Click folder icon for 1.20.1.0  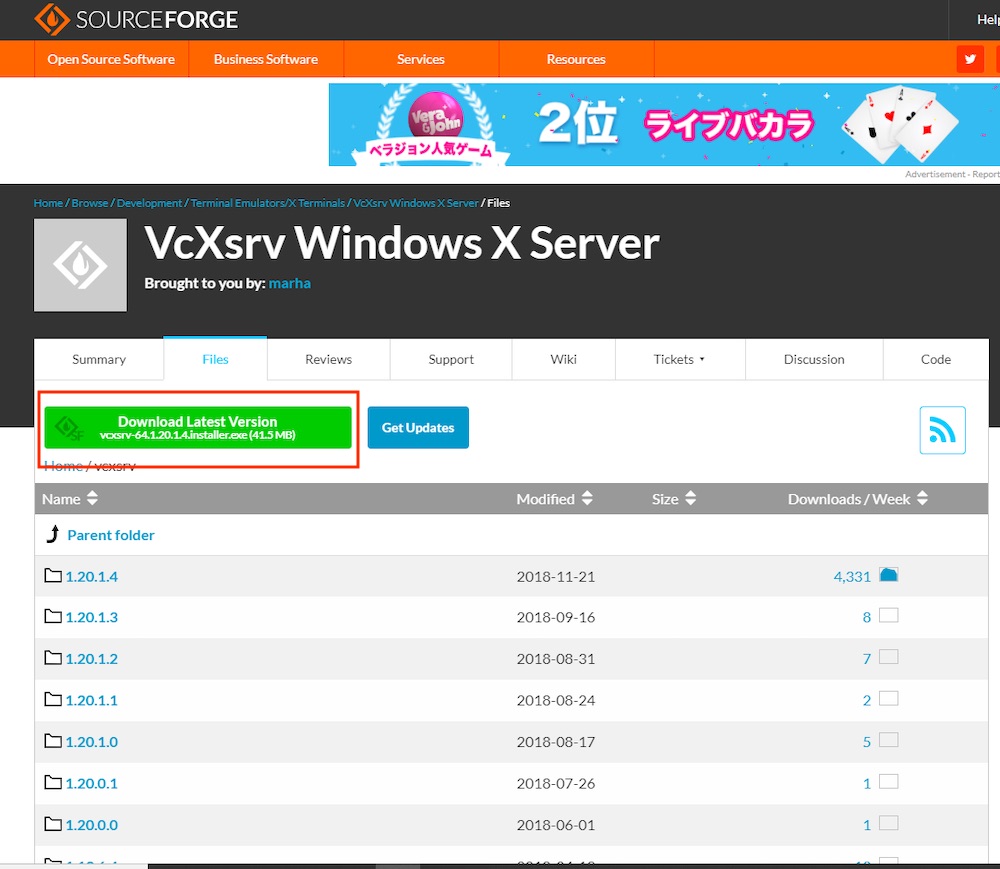coord(53,741)
